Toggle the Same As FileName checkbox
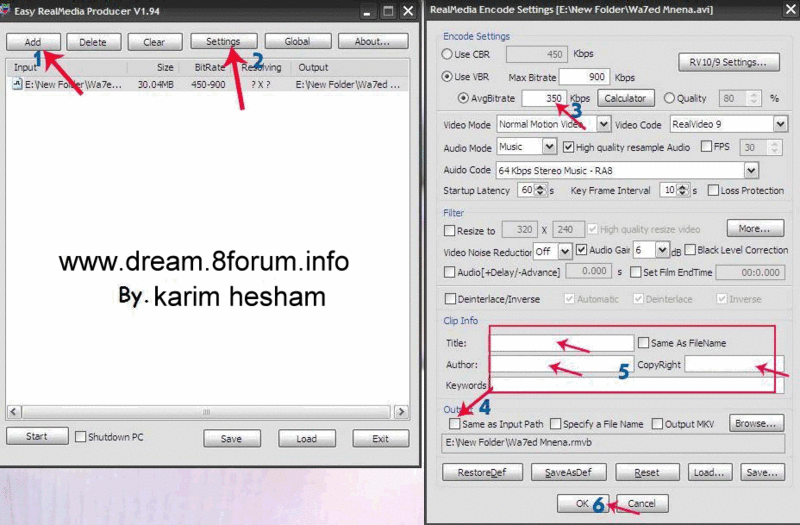 [644, 343]
